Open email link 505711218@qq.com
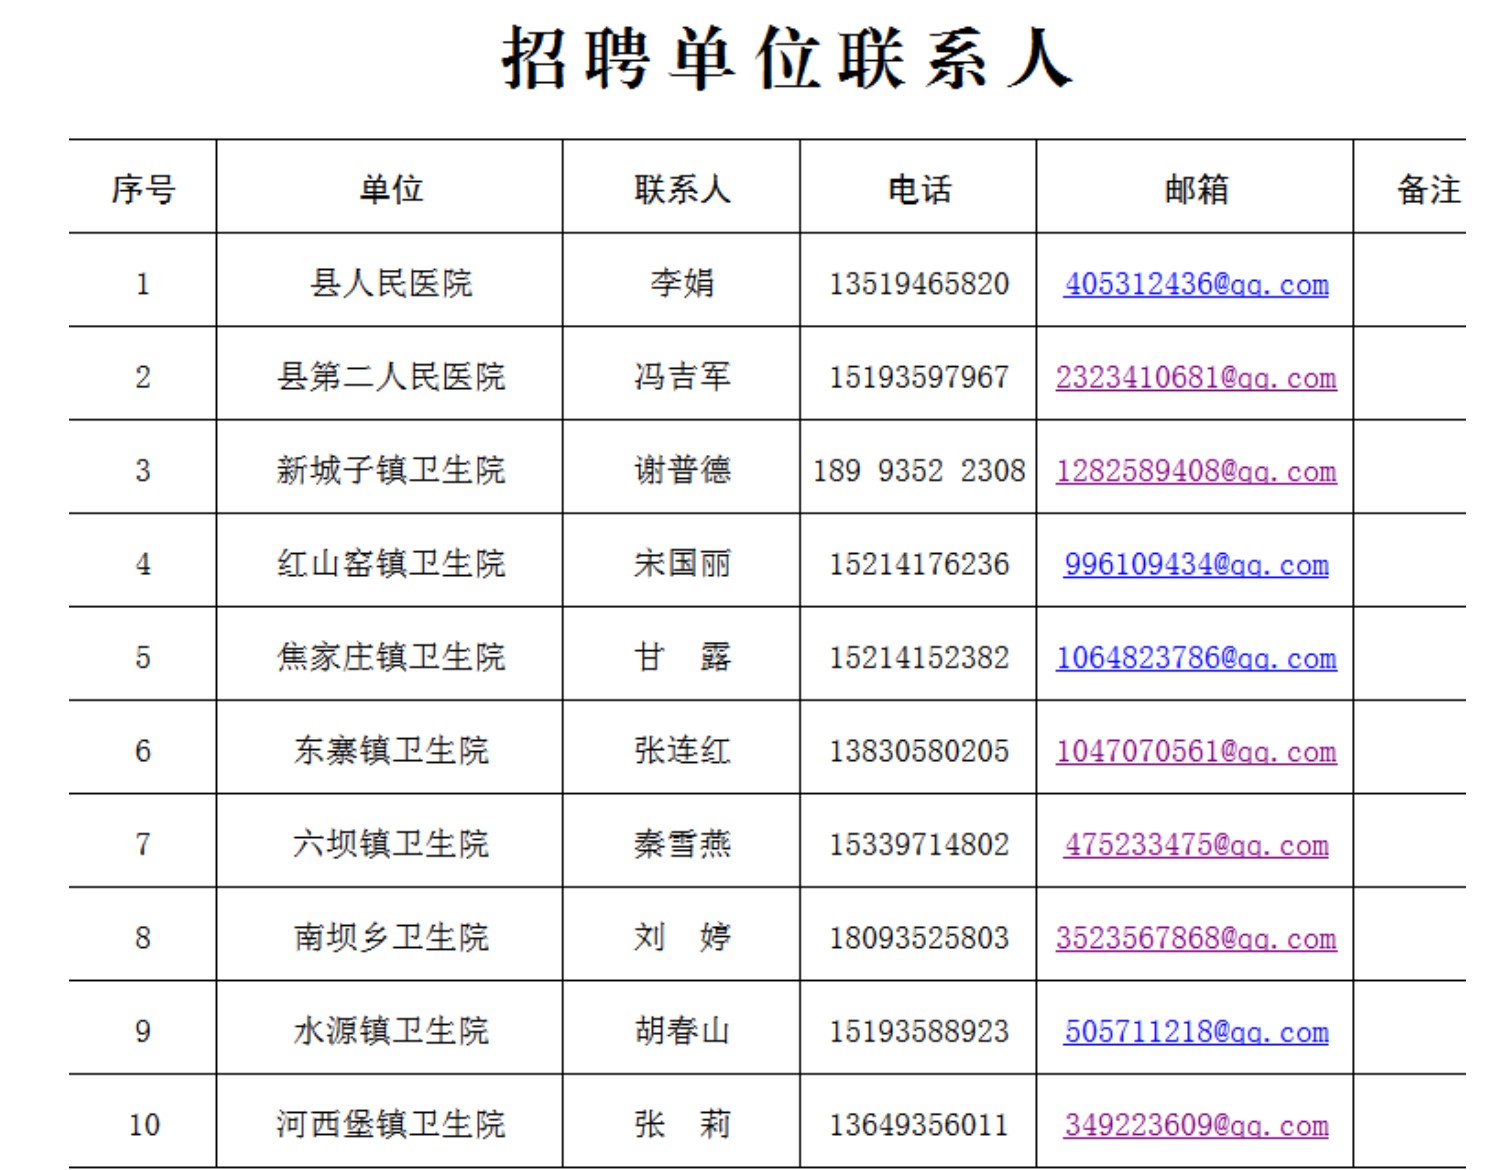The image size is (1486, 1170). tap(1196, 1031)
